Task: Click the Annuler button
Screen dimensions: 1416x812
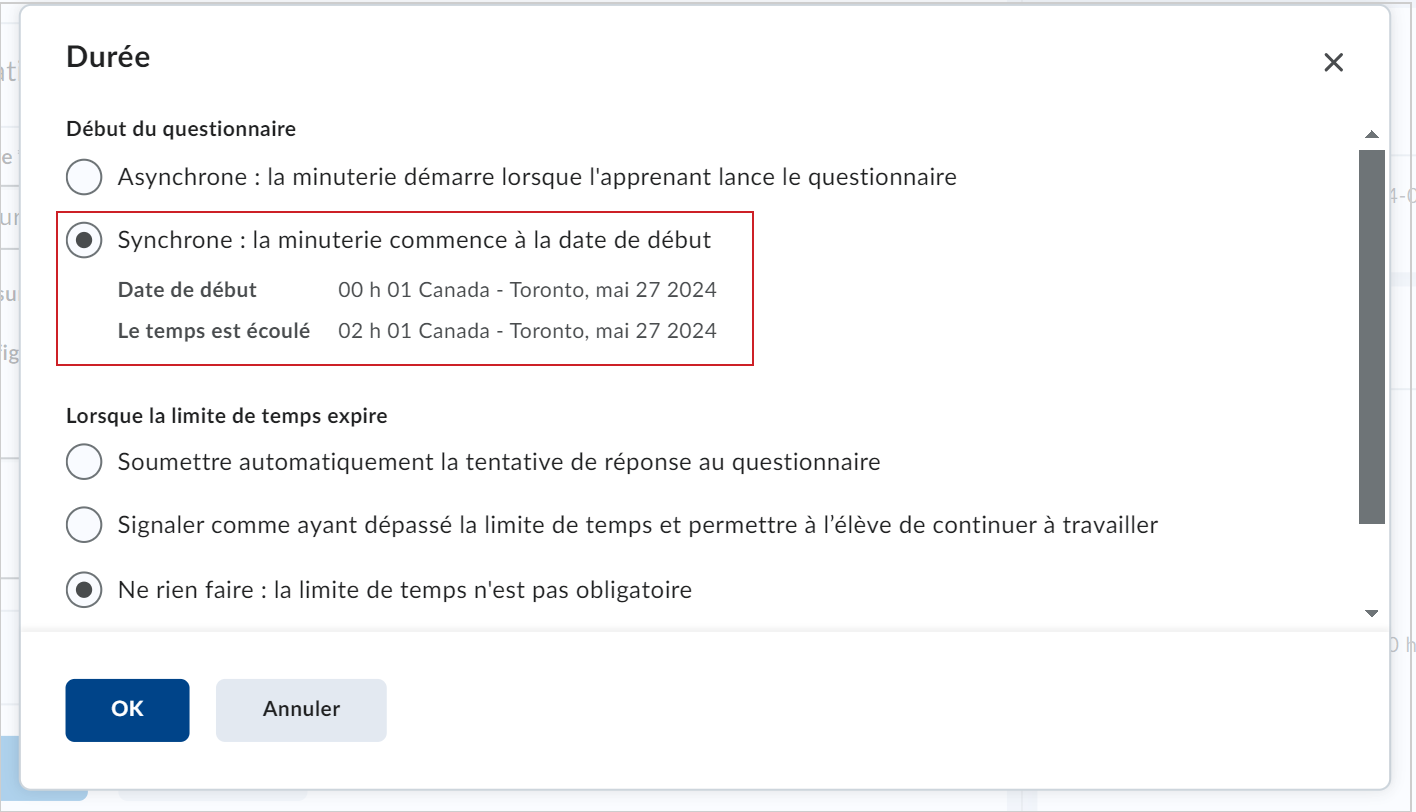Action: point(301,710)
